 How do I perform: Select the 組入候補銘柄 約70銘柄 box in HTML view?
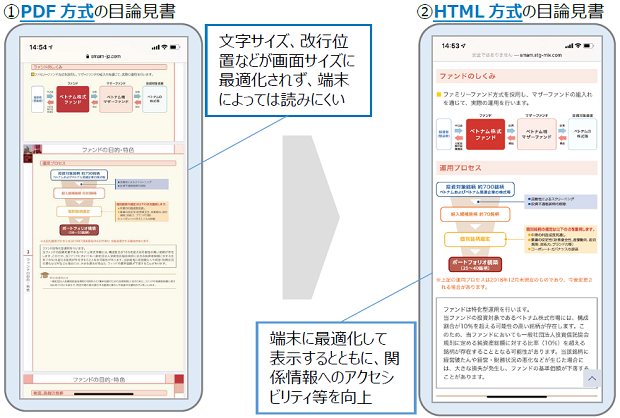pos(479,215)
